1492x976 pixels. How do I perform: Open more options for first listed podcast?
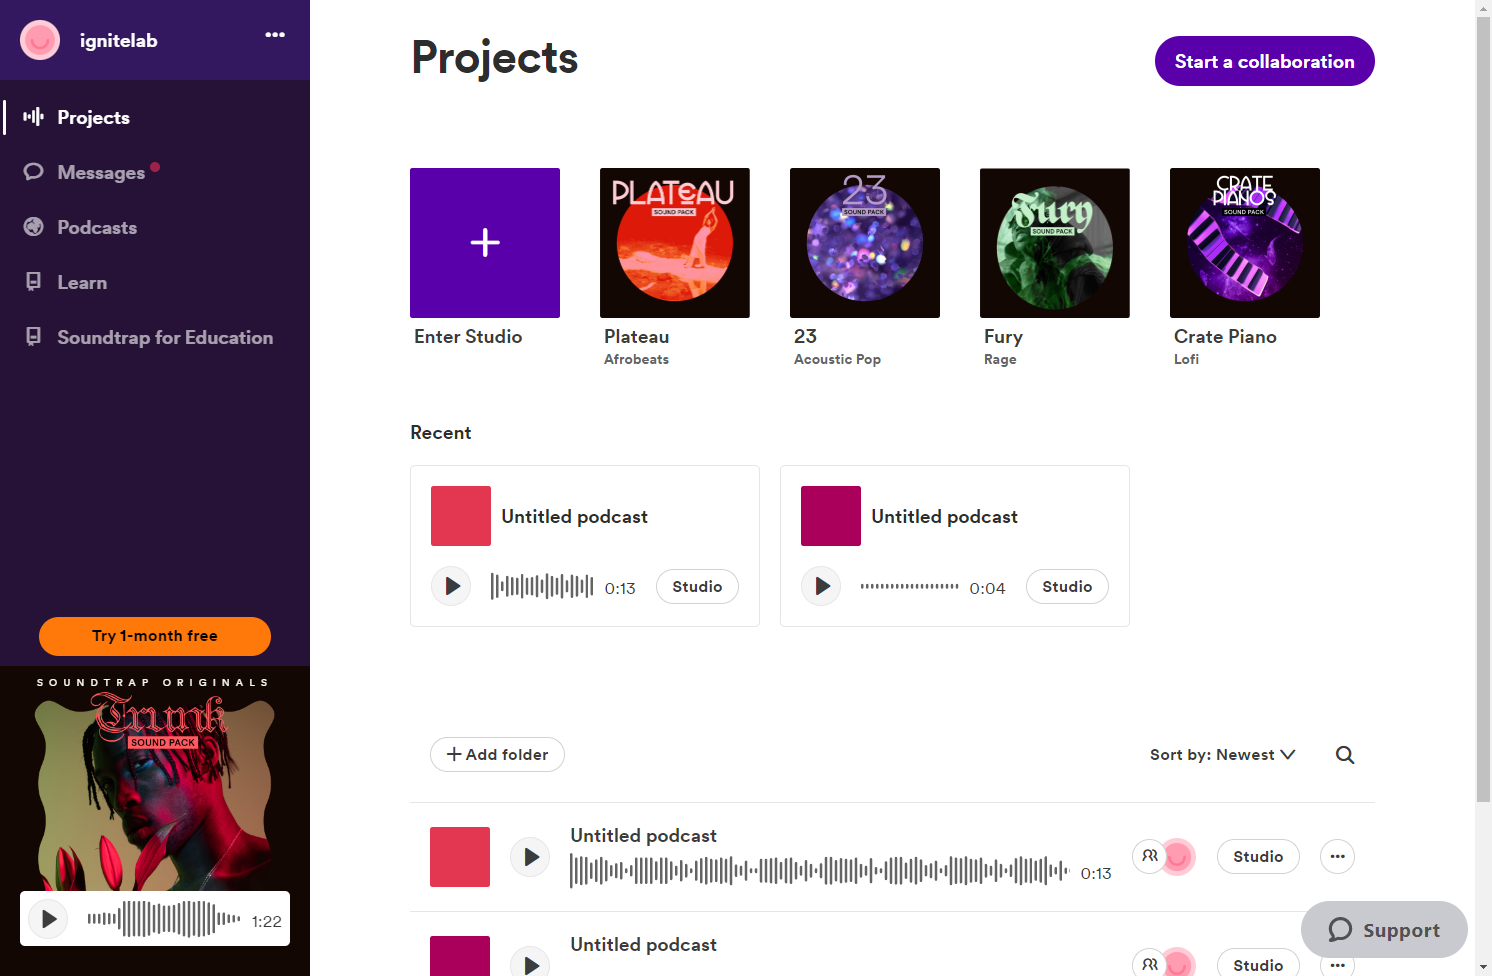[1337, 857]
